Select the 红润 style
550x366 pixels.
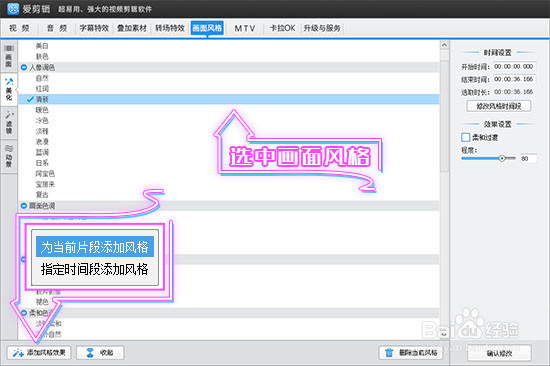coord(42,88)
